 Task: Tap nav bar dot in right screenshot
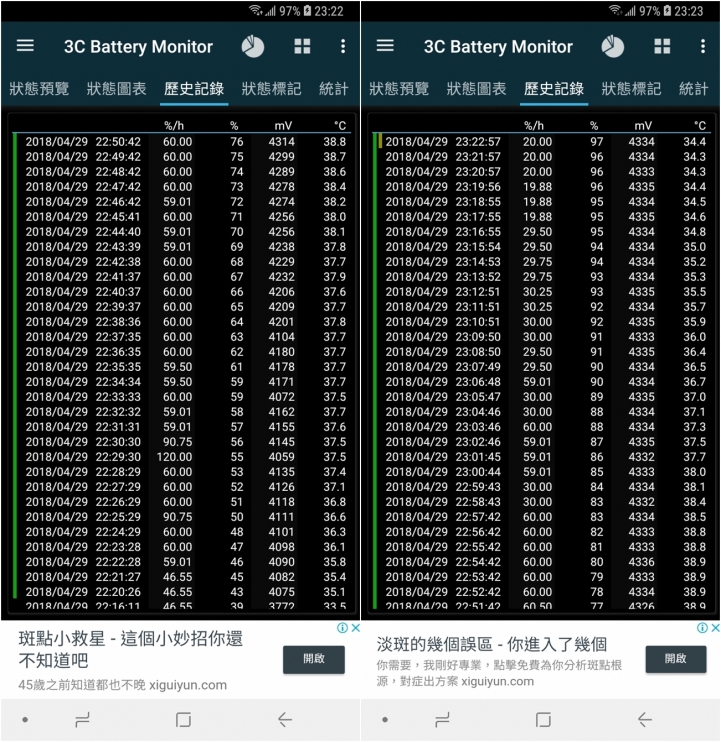(385, 720)
